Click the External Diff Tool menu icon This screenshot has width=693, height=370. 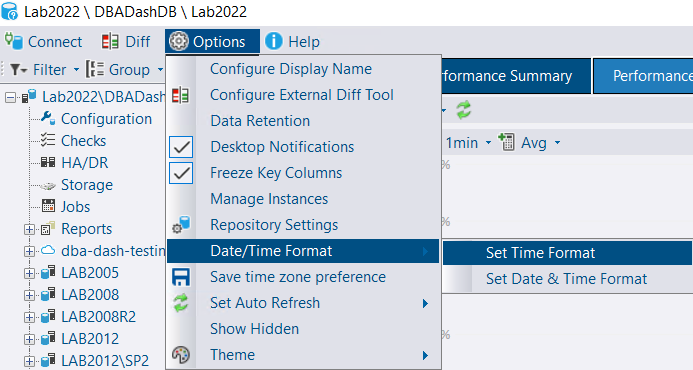(x=180, y=95)
